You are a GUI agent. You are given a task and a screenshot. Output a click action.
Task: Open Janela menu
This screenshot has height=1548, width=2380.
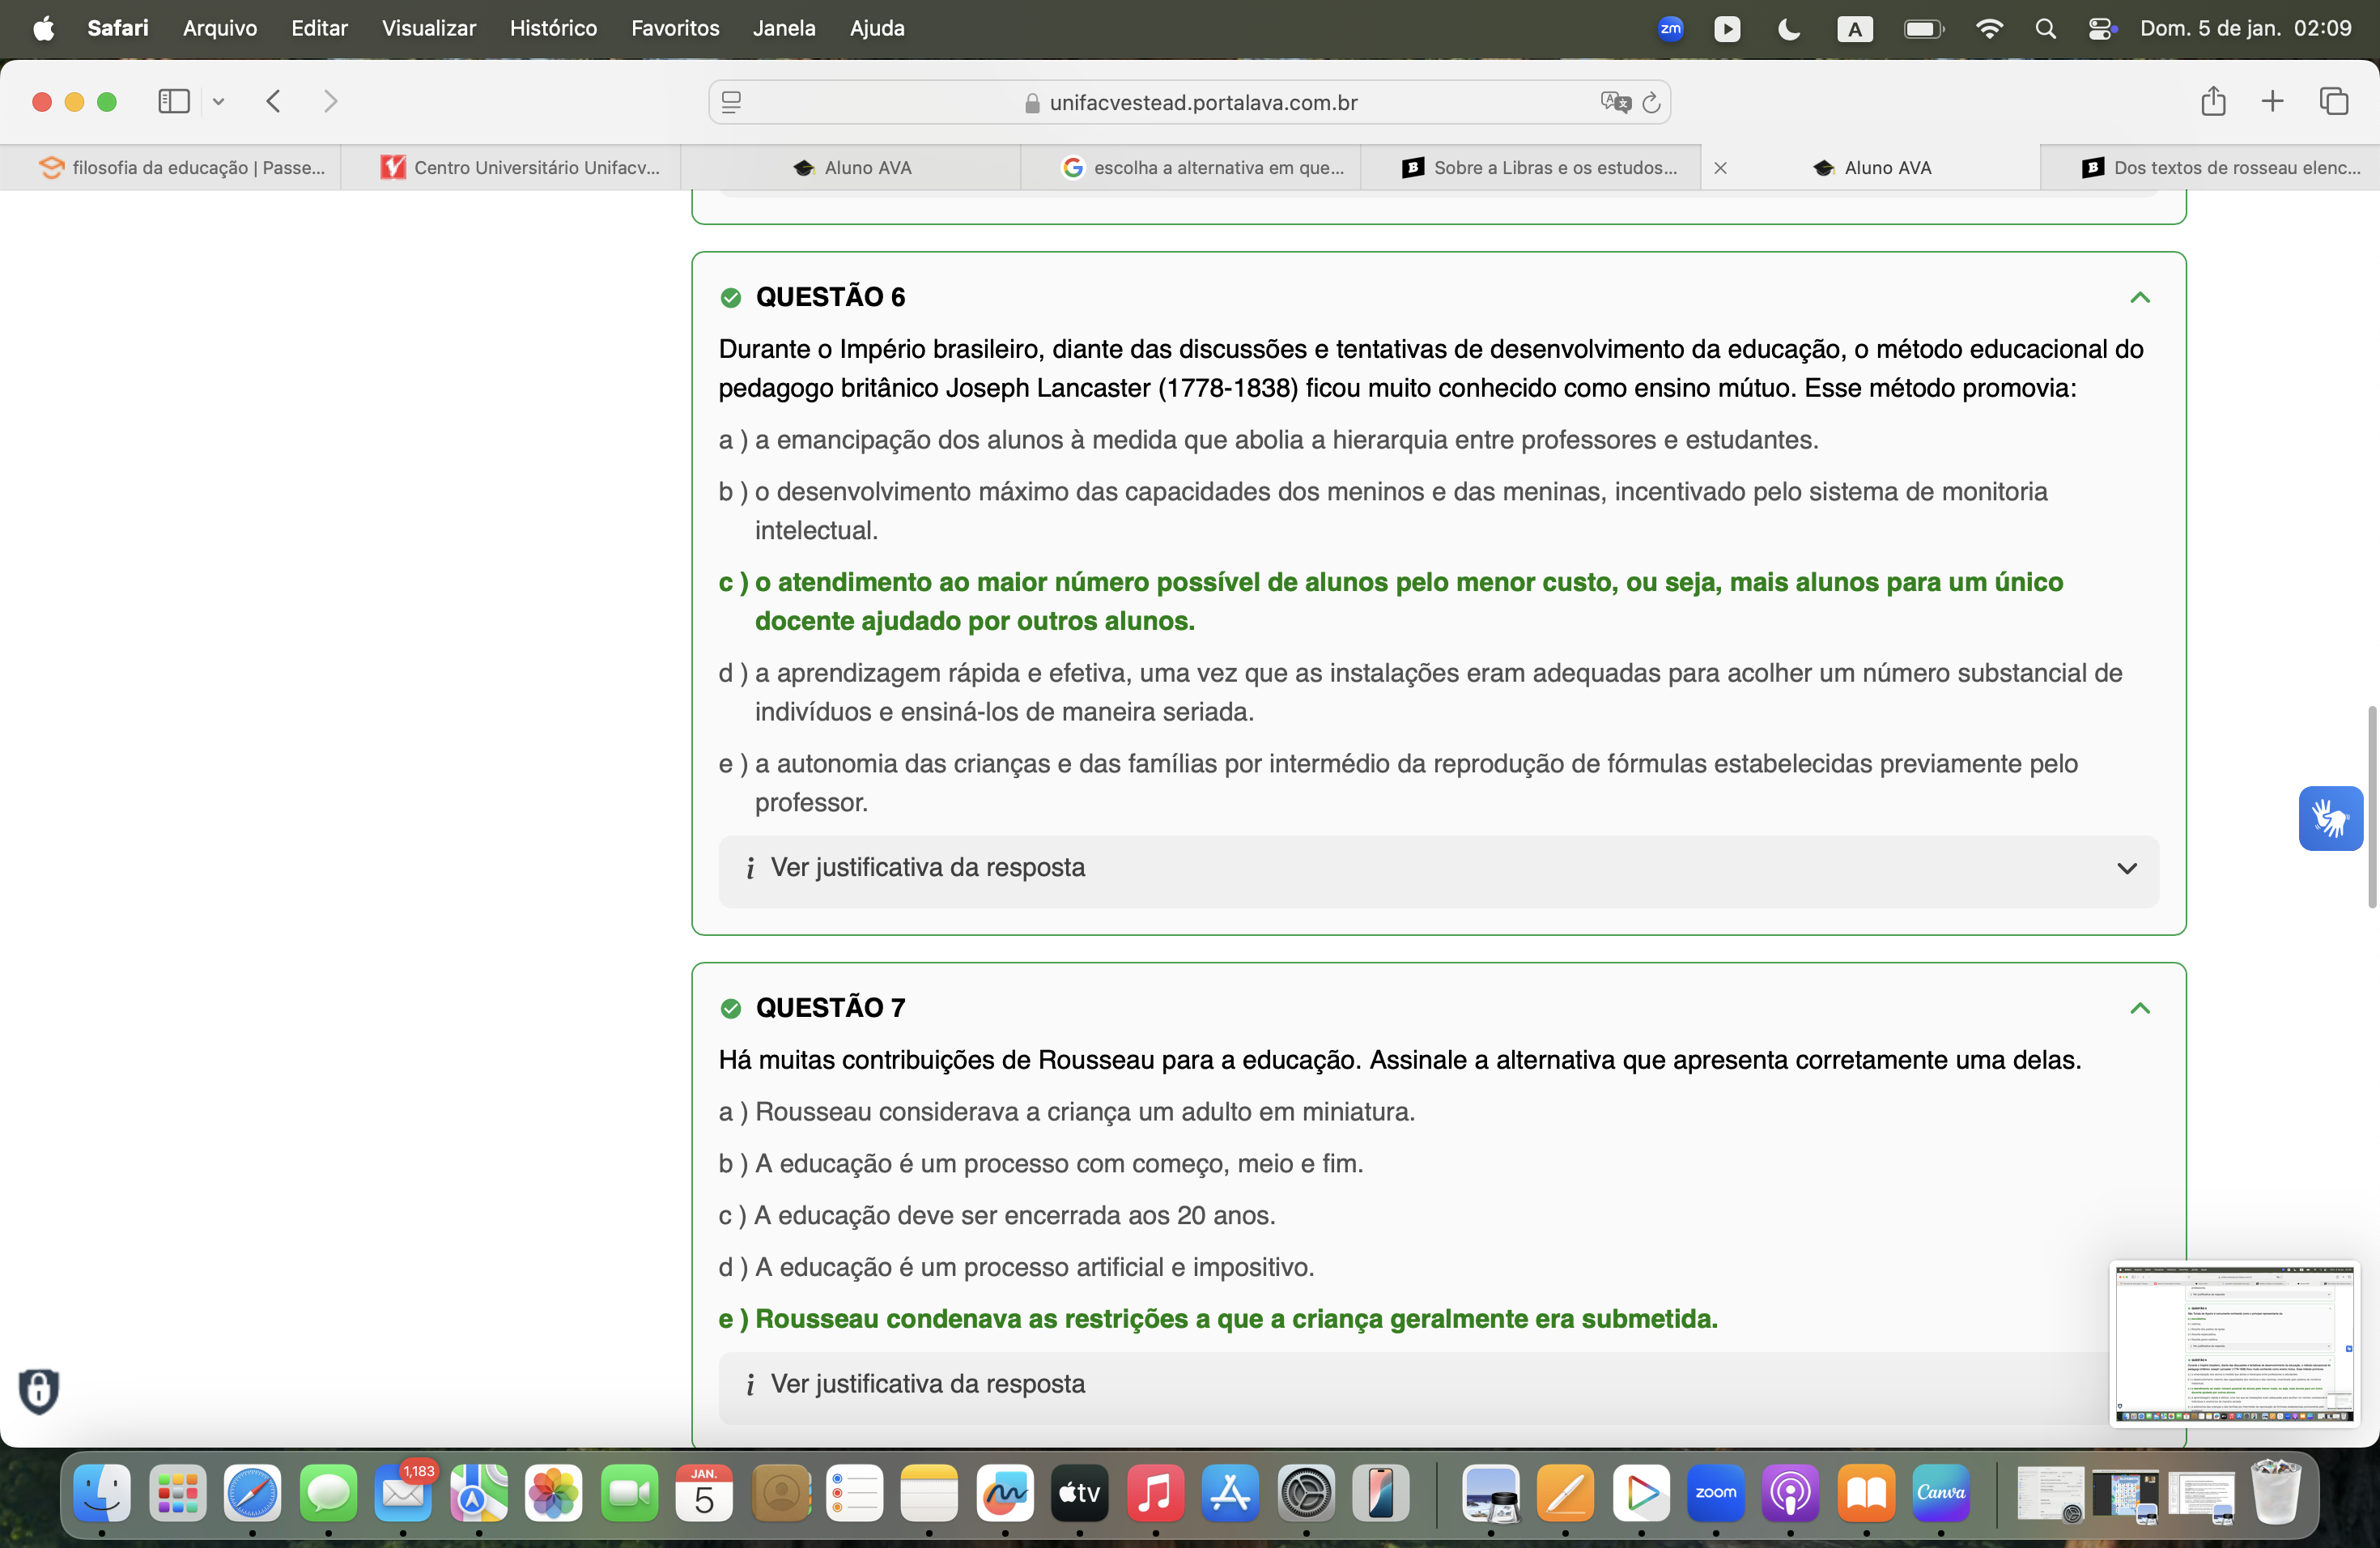(784, 28)
